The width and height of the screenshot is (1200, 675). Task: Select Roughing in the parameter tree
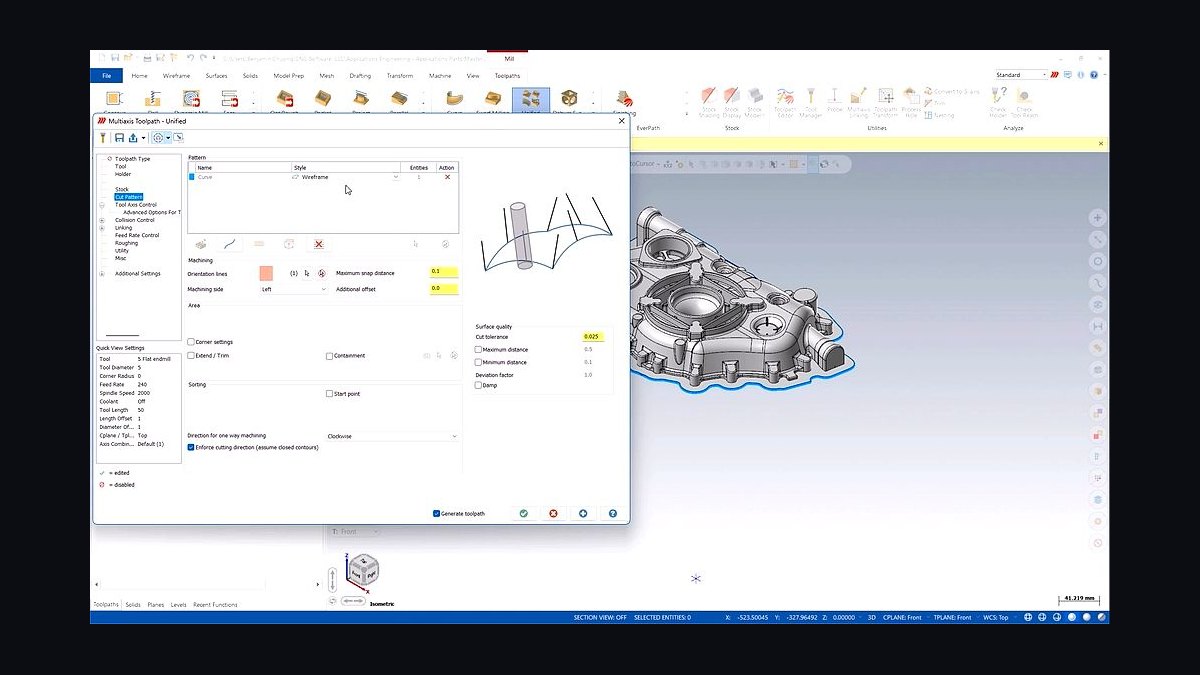[x=127, y=243]
